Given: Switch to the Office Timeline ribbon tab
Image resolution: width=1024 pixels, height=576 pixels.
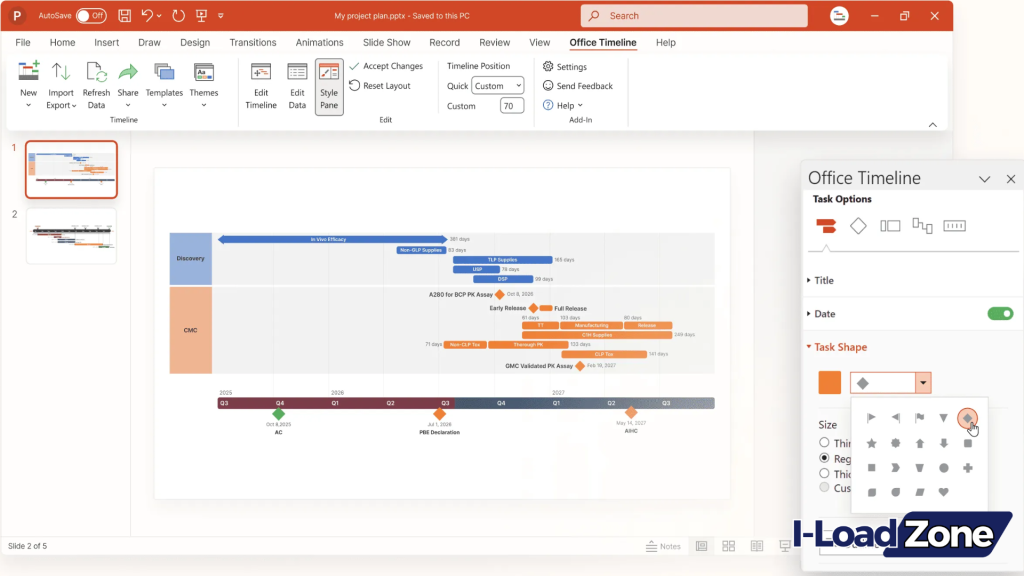Looking at the screenshot, I should tap(601, 42).
